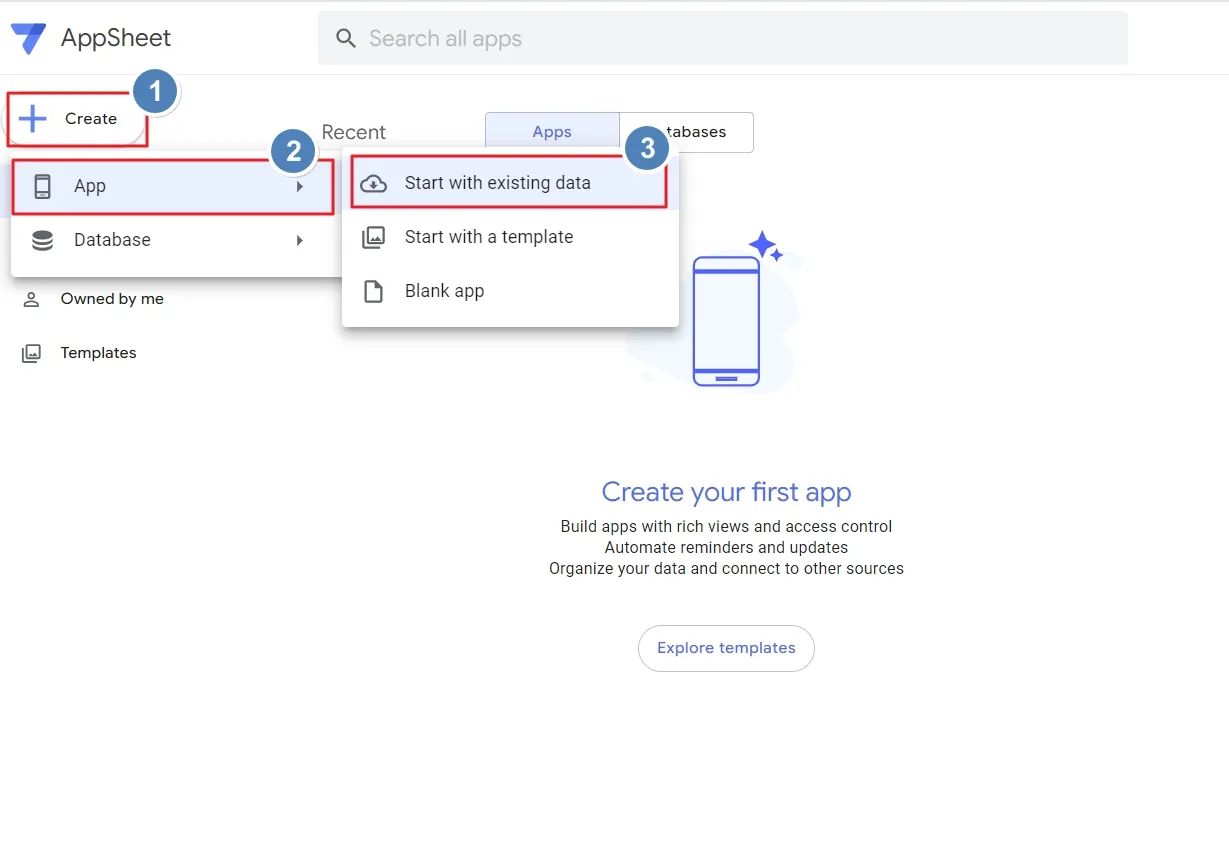This screenshot has width=1229, height=847.
Task: Select Start with existing data
Action: pos(497,183)
